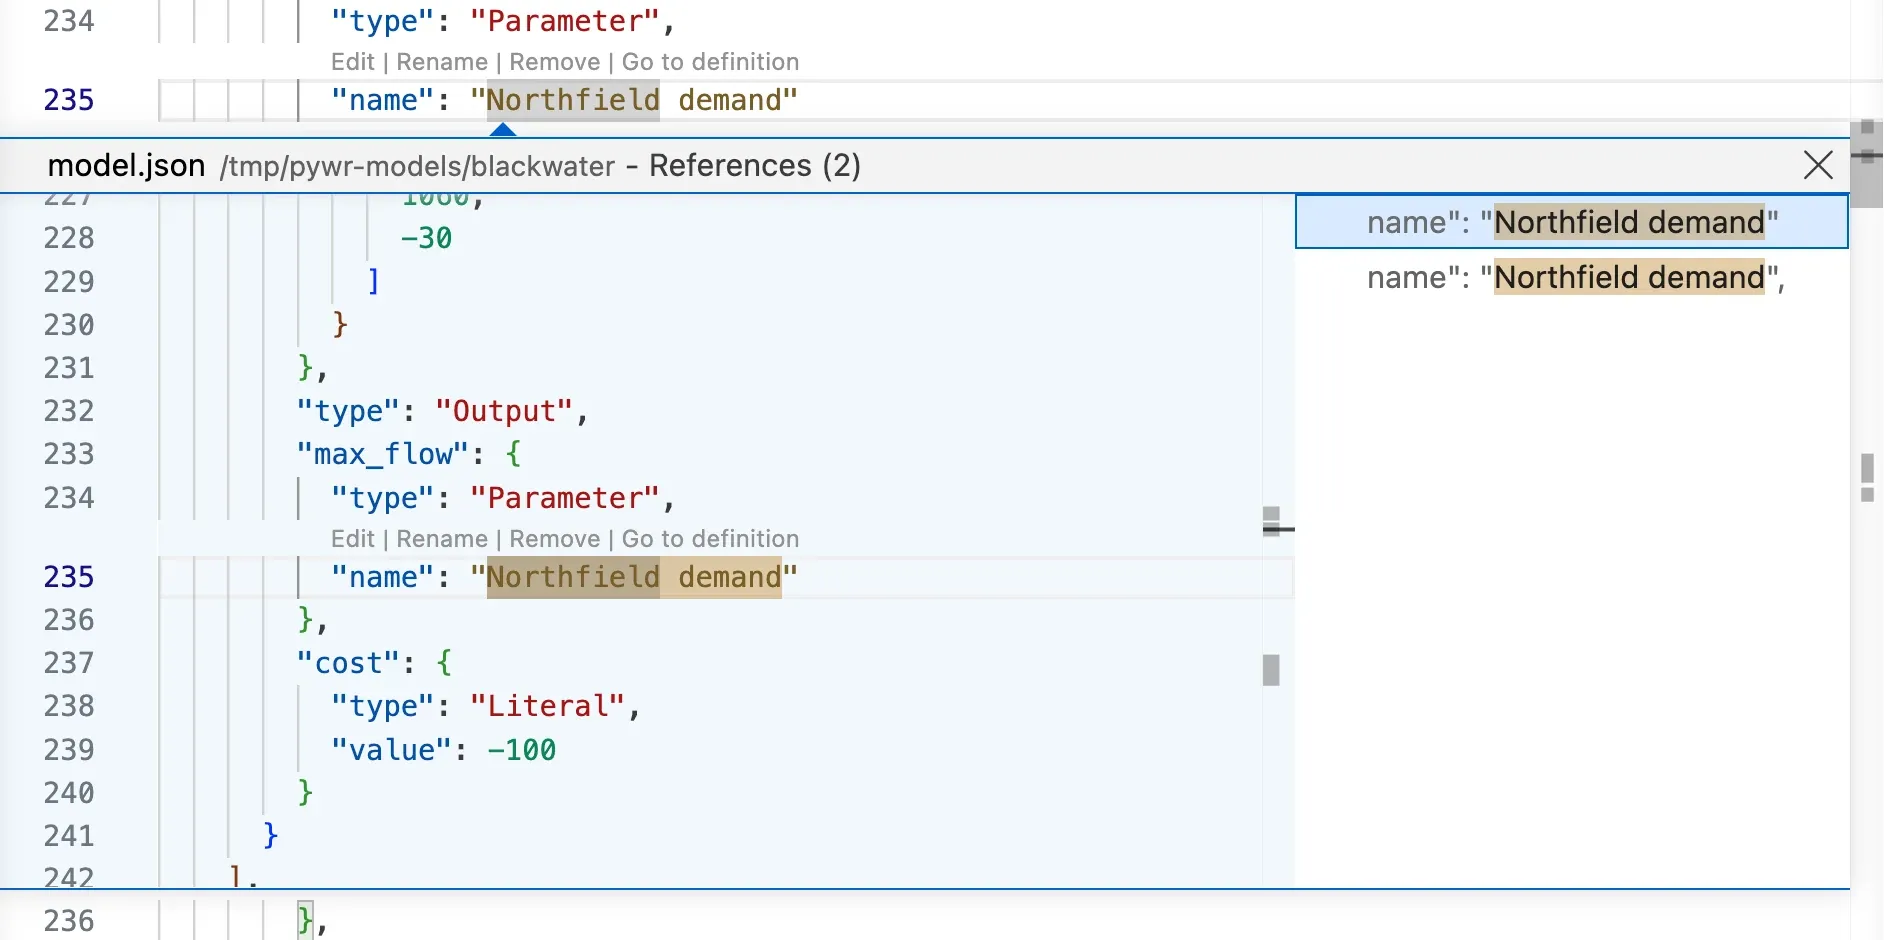Viewport: 1884px width, 940px height.
Task: Click the peek editor scrollbar thumb
Action: [1271, 670]
